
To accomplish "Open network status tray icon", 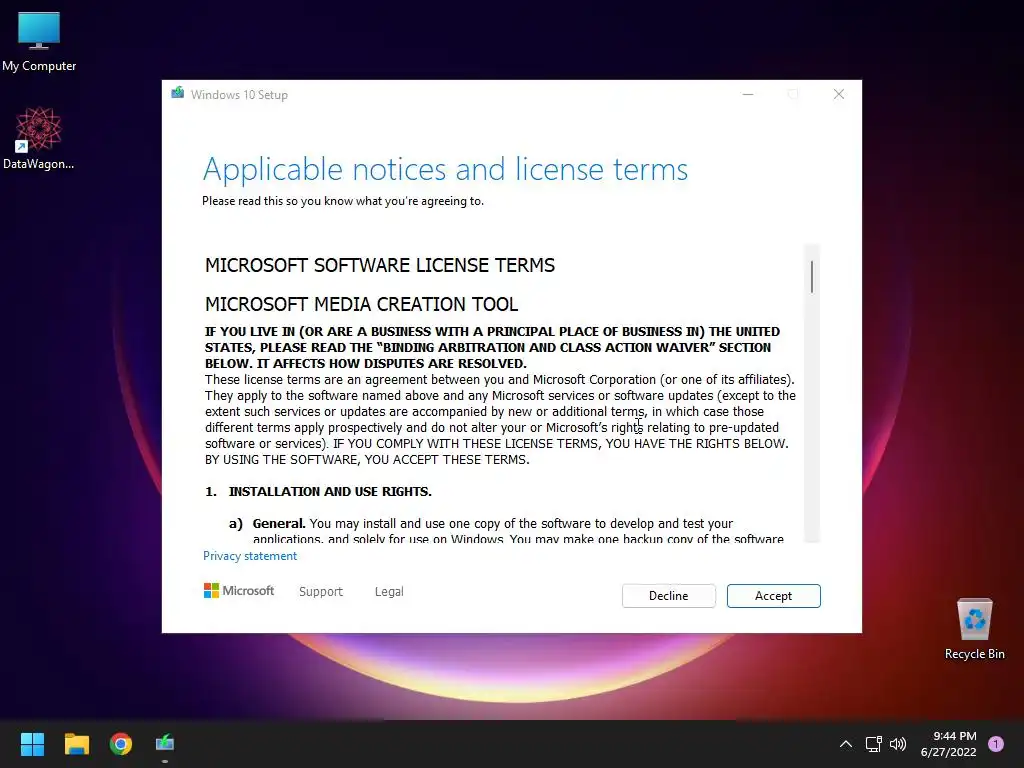I will click(x=873, y=744).
